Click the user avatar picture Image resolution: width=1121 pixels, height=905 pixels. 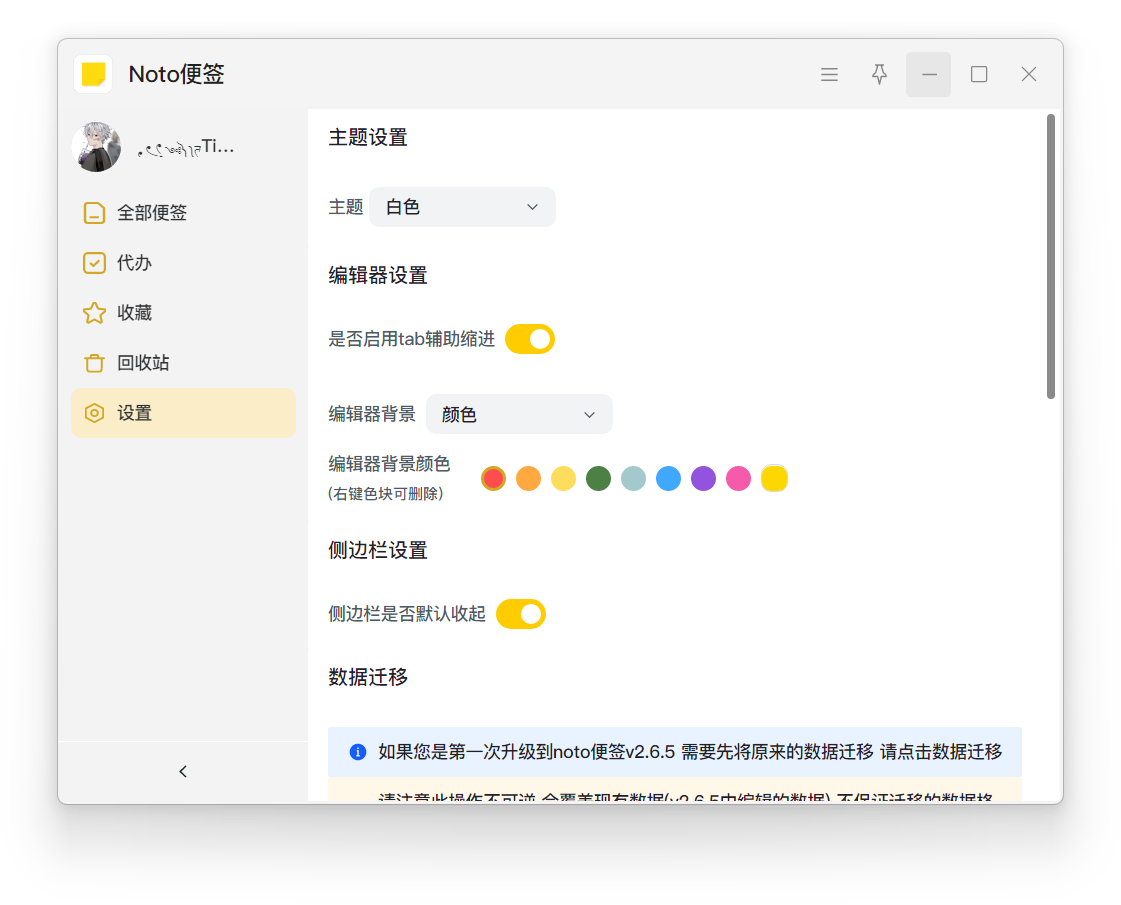tap(97, 148)
